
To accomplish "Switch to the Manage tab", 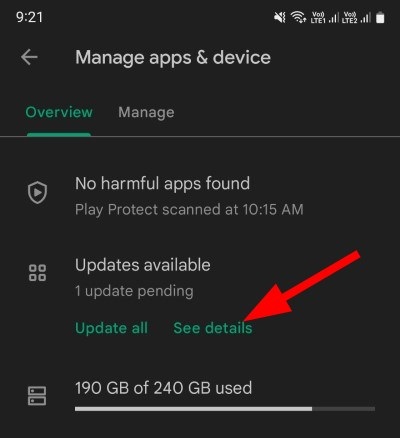I will [x=146, y=112].
